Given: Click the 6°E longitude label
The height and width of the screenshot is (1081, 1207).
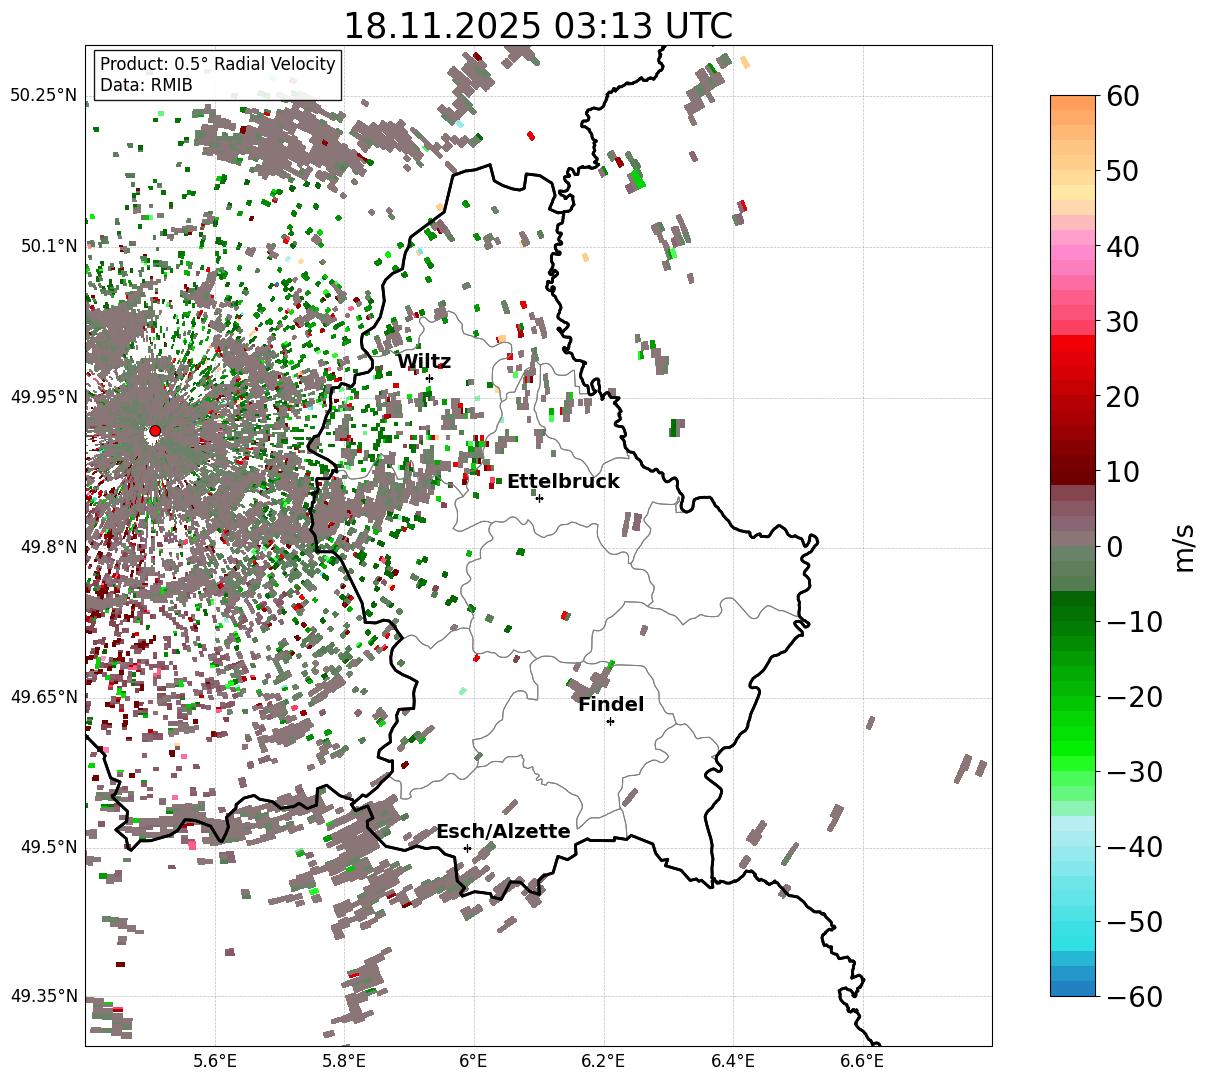Looking at the screenshot, I should 474,1061.
